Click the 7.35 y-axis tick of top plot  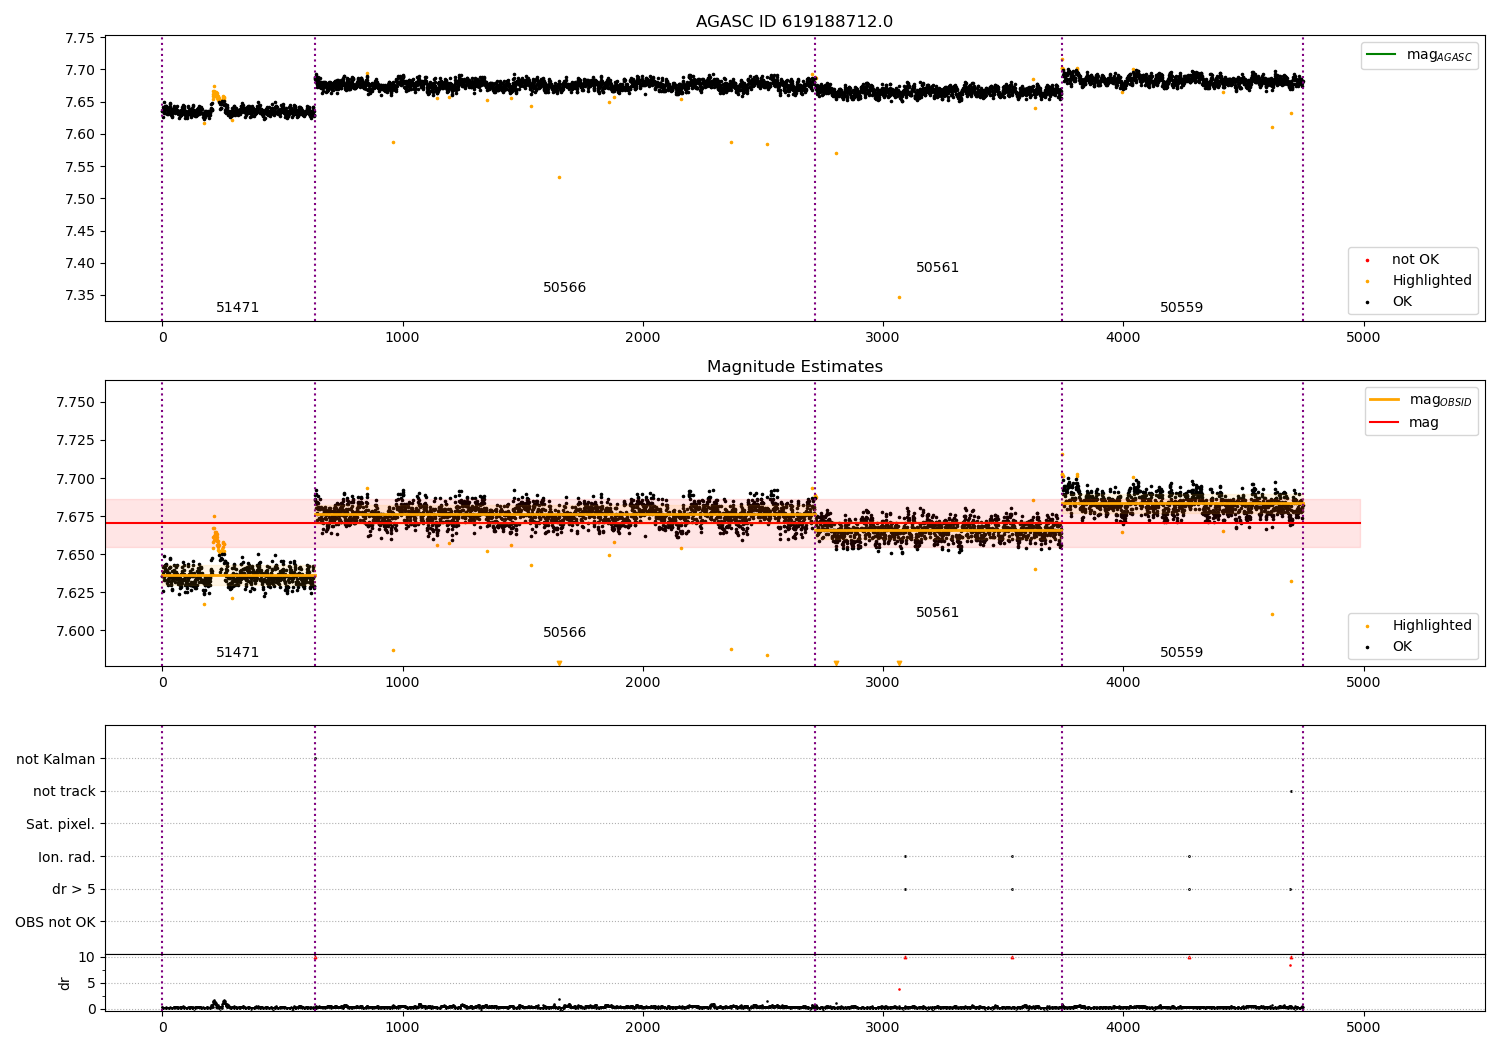pos(80,296)
